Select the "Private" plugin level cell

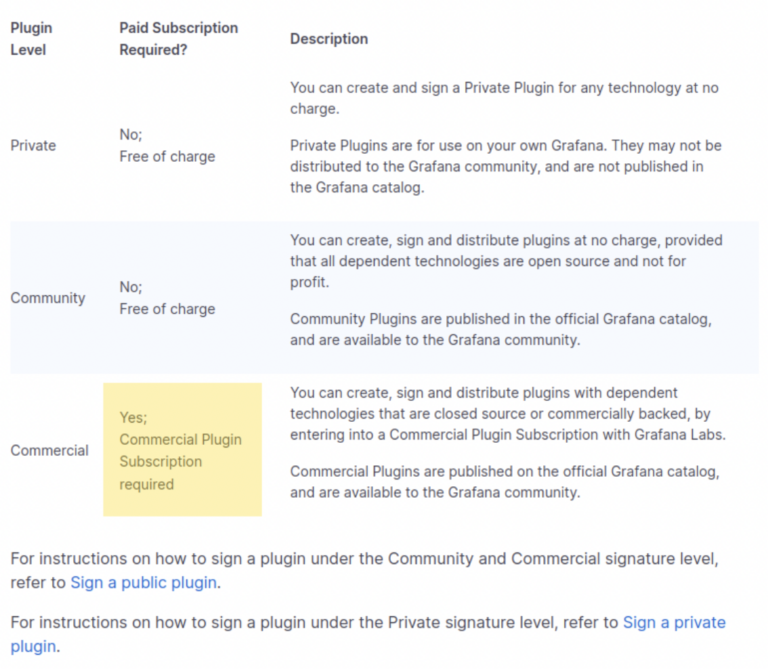pos(33,145)
